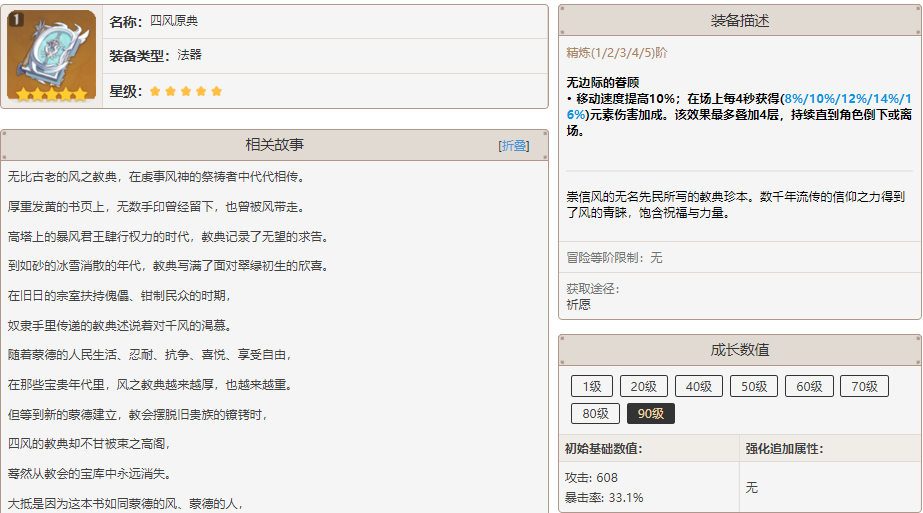
Task: Click the 相关故事 section header
Action: [x=274, y=145]
